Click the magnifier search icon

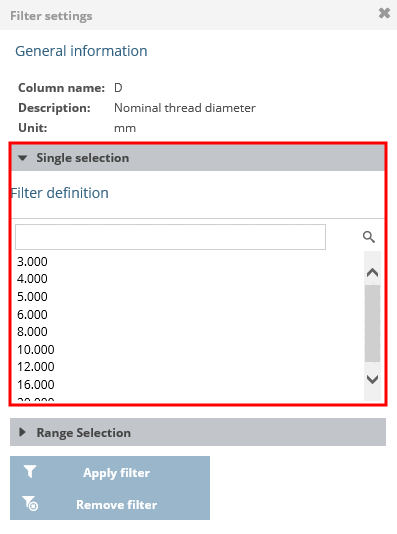tap(369, 237)
